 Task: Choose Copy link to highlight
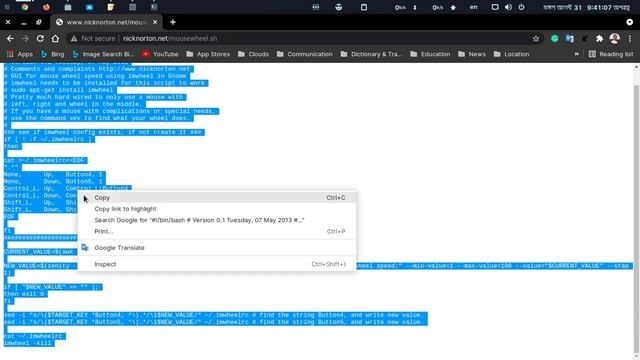click(x=217, y=209)
